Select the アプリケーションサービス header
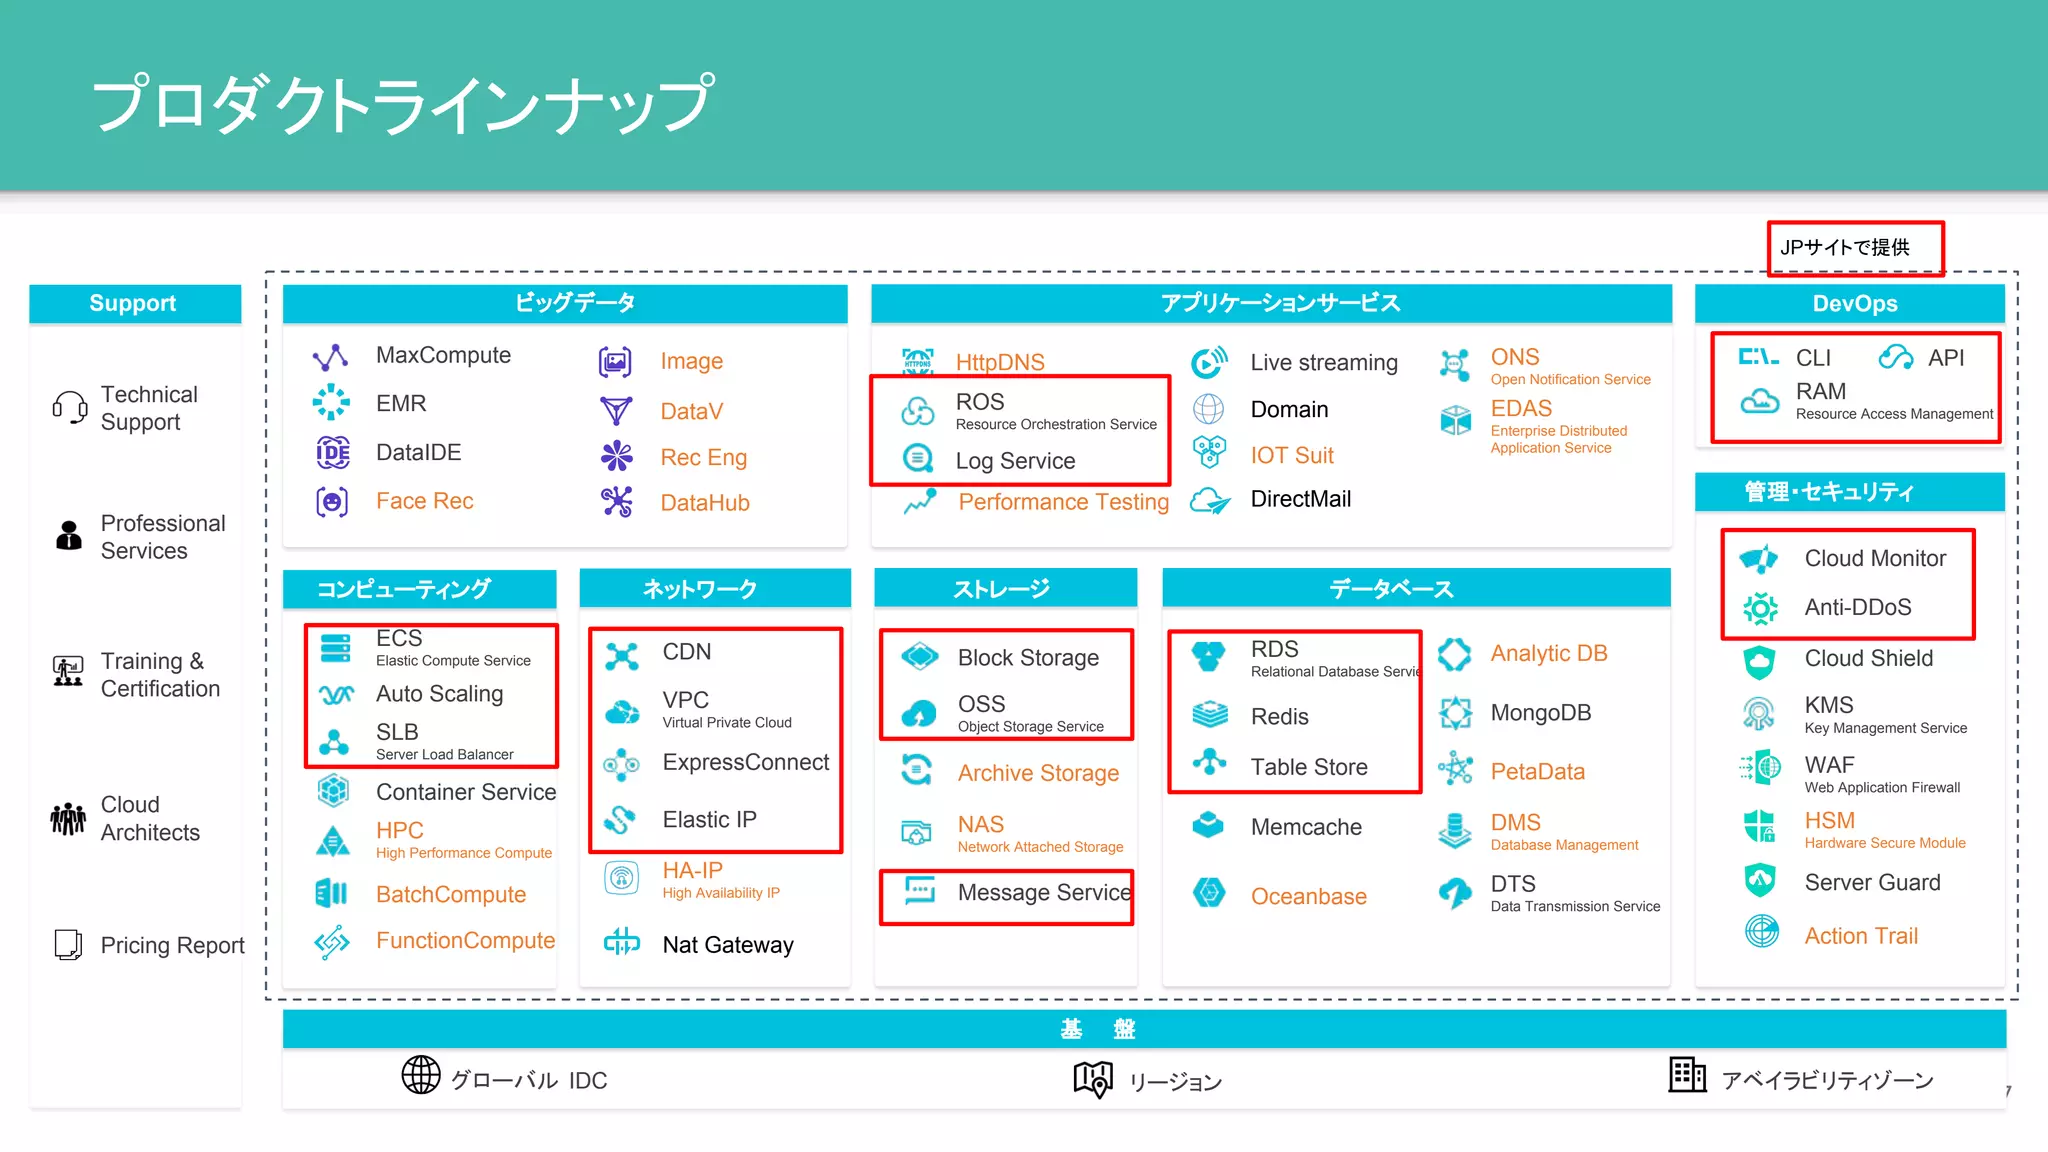This screenshot has width=2048, height=1152. click(1271, 303)
